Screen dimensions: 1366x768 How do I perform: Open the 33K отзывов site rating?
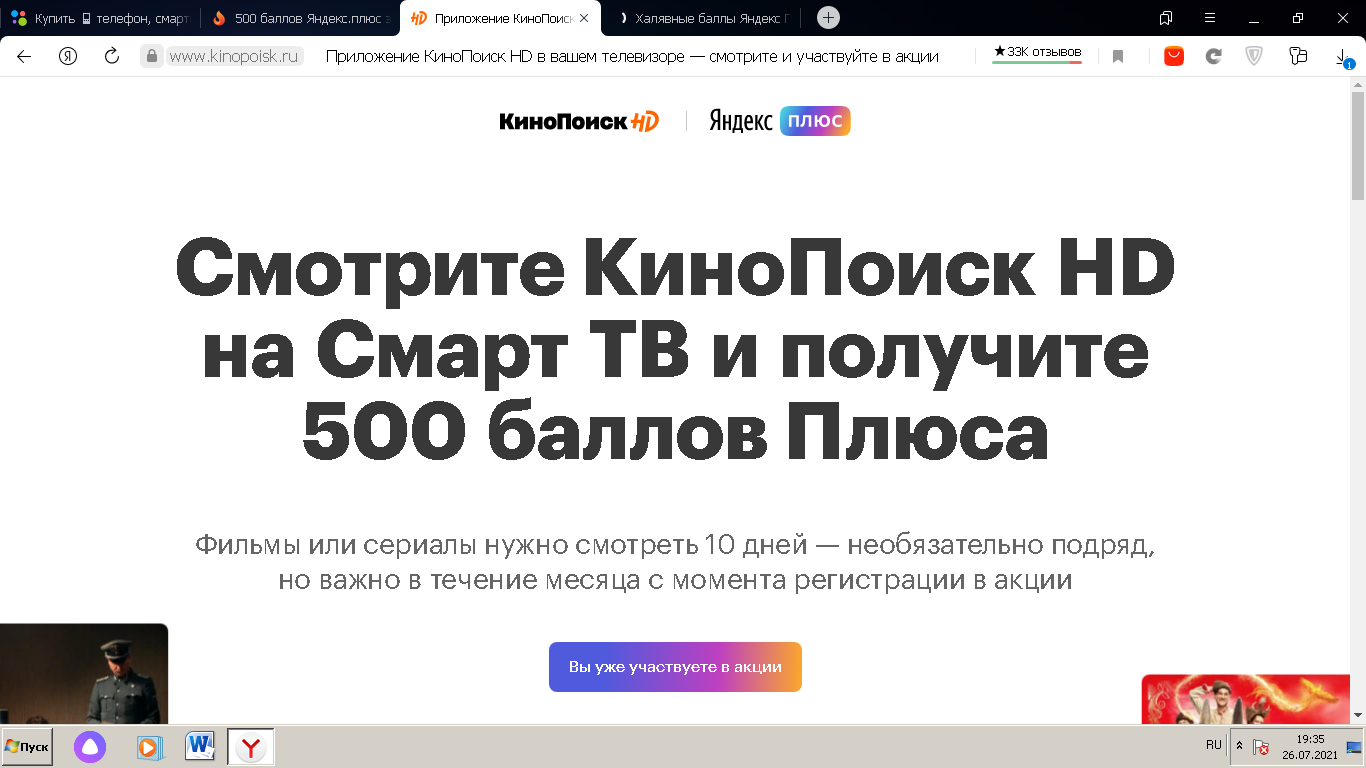pos(1037,53)
